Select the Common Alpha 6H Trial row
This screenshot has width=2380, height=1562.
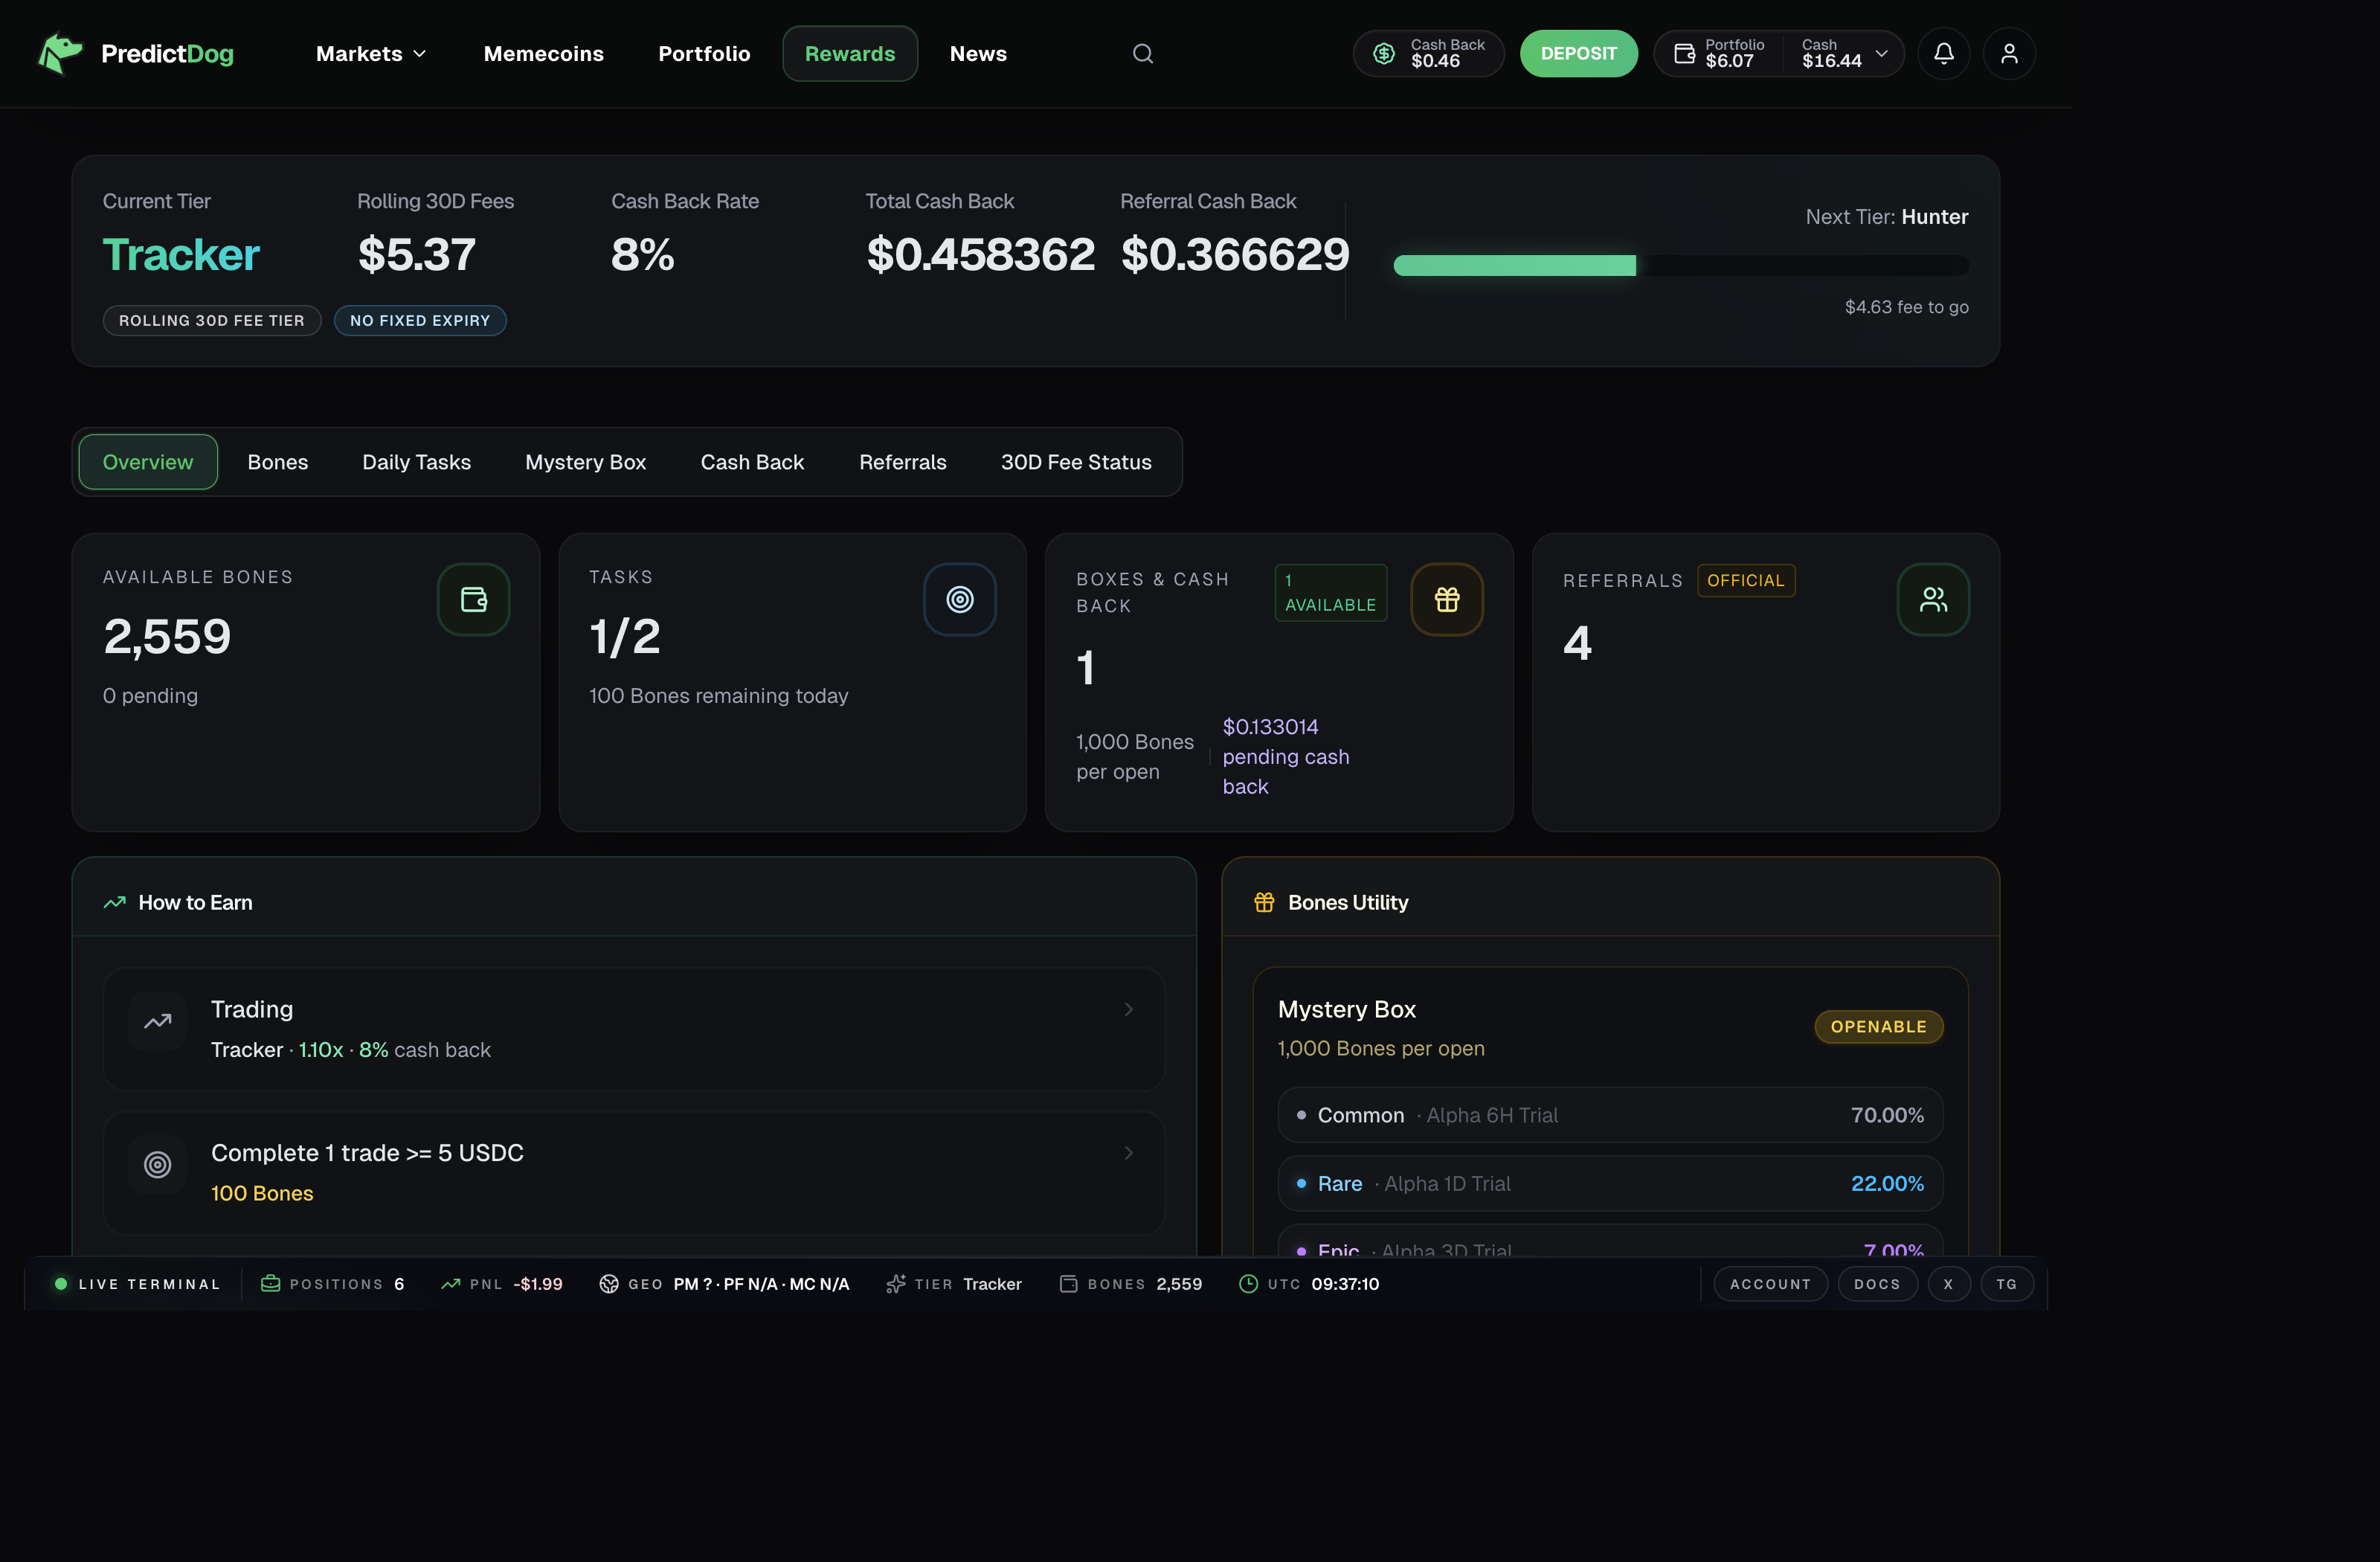[x=1610, y=1115]
